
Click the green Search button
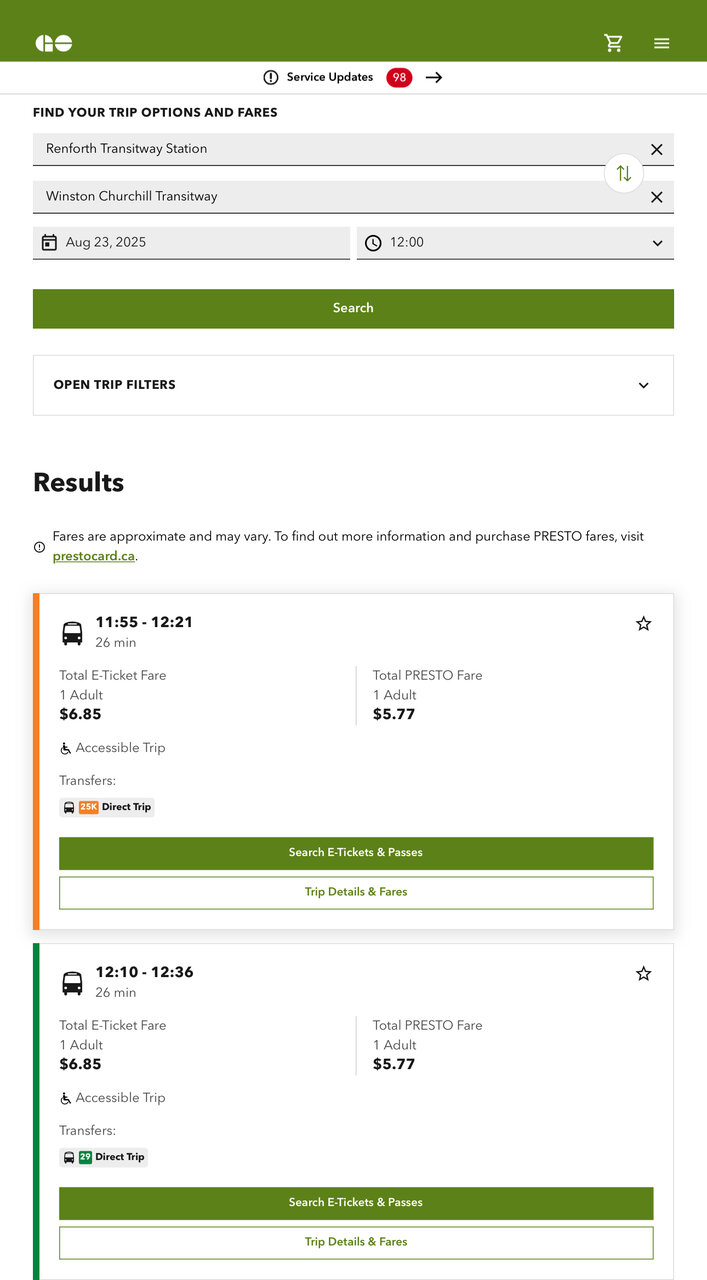353,308
